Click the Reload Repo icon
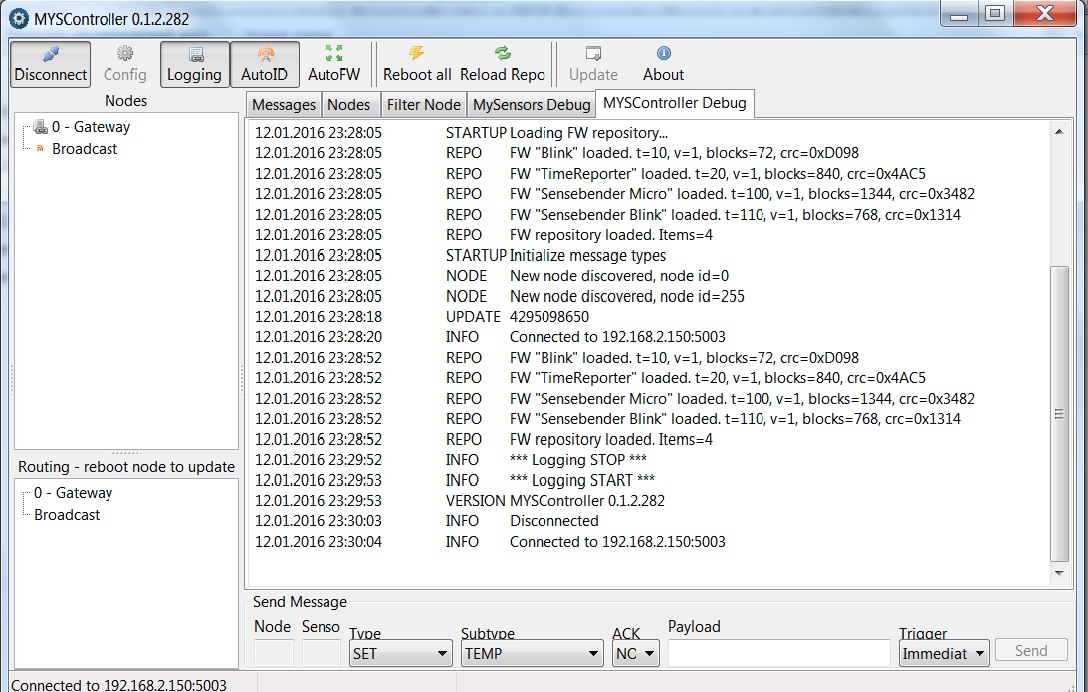The image size is (1088, 692). point(502,55)
